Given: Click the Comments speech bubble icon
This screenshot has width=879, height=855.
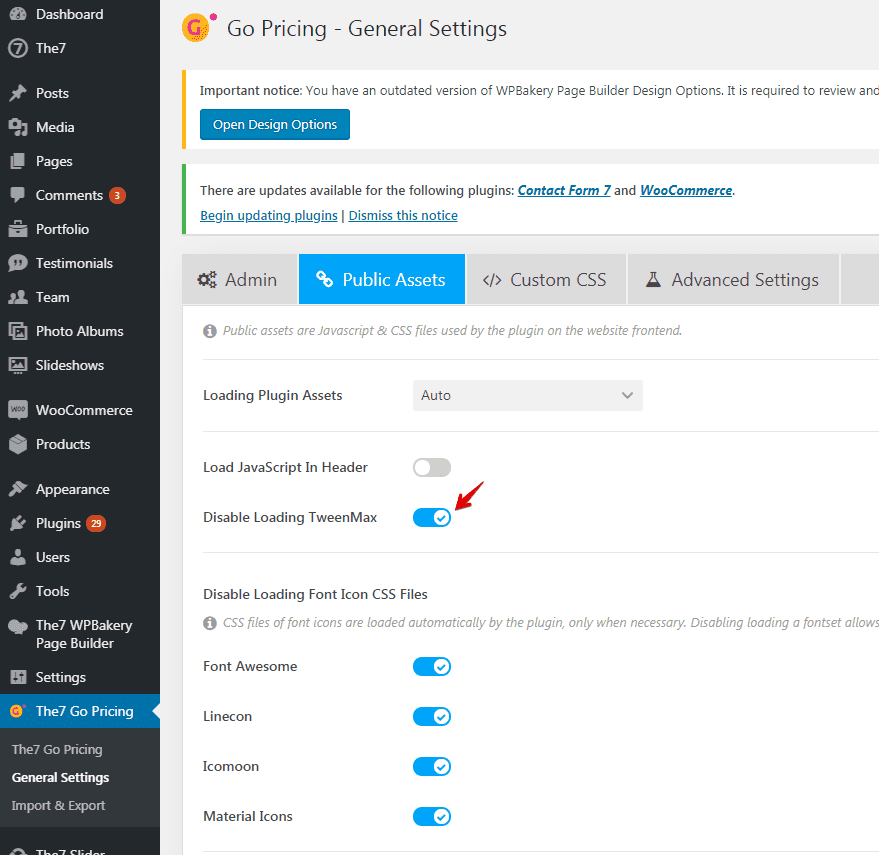Looking at the screenshot, I should click(x=18, y=195).
